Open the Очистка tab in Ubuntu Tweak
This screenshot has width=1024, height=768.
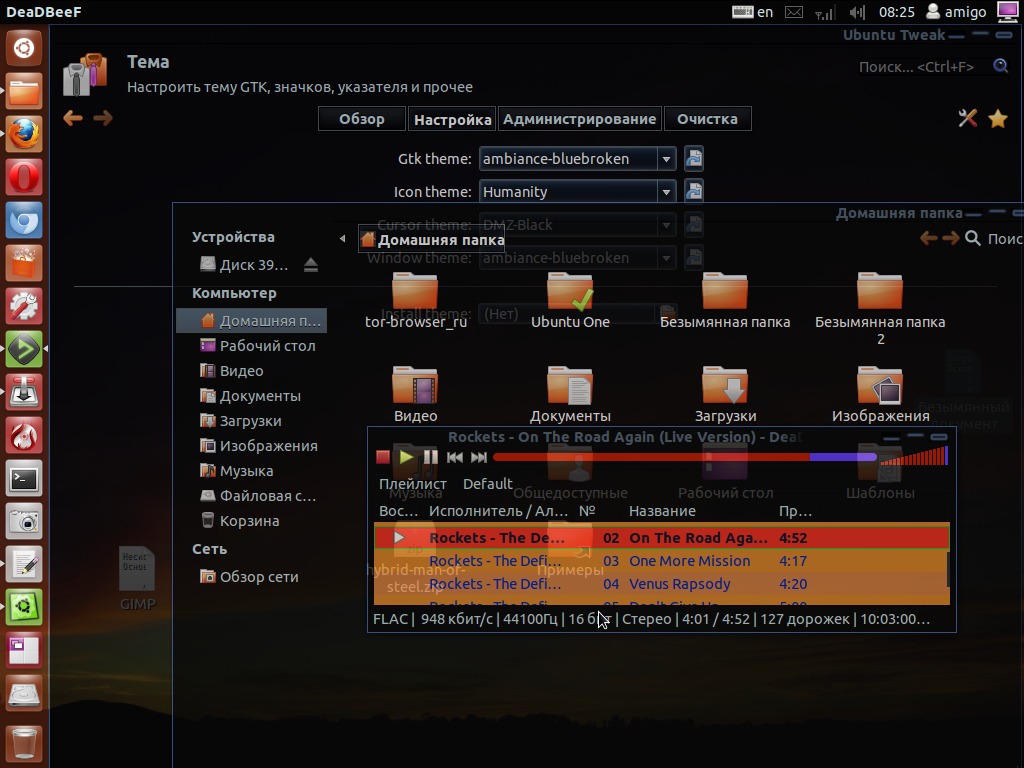[707, 119]
